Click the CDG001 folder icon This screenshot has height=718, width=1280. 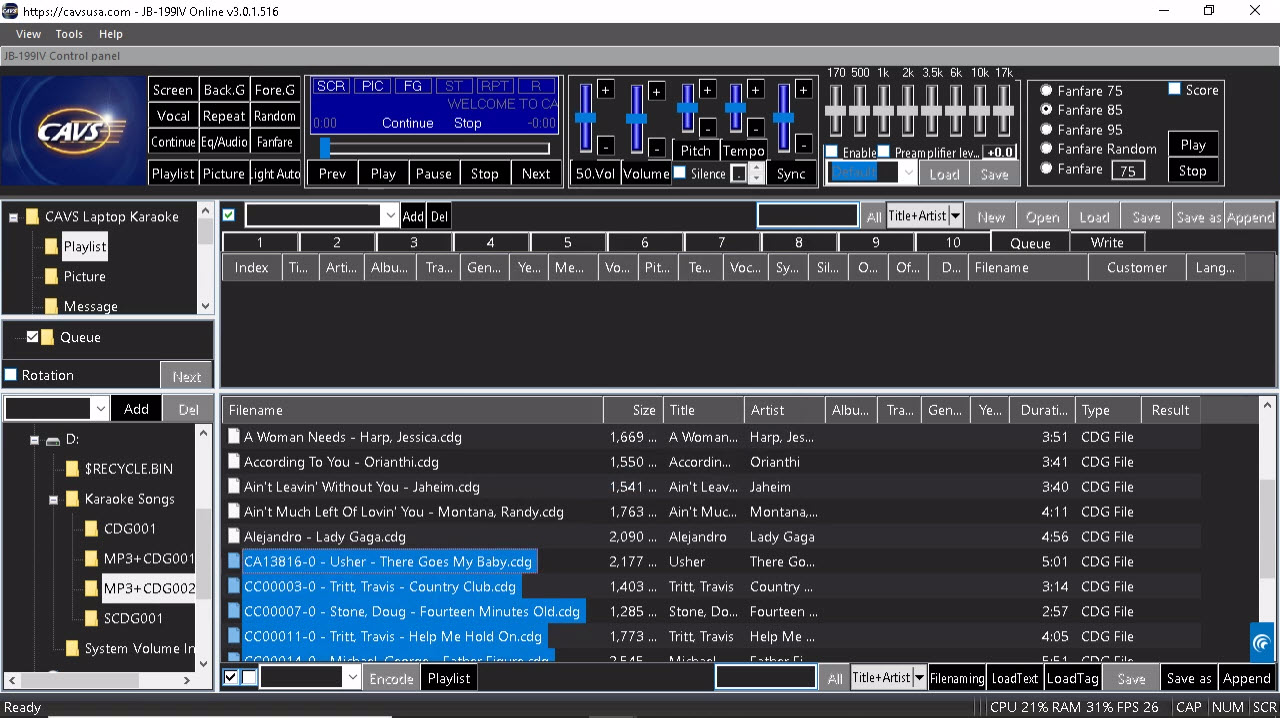(x=91, y=529)
